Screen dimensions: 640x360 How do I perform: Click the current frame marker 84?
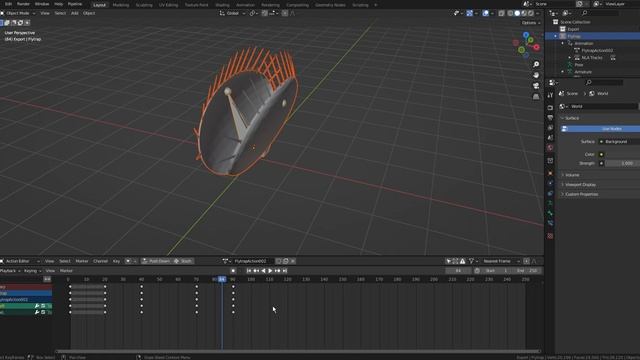222,279
